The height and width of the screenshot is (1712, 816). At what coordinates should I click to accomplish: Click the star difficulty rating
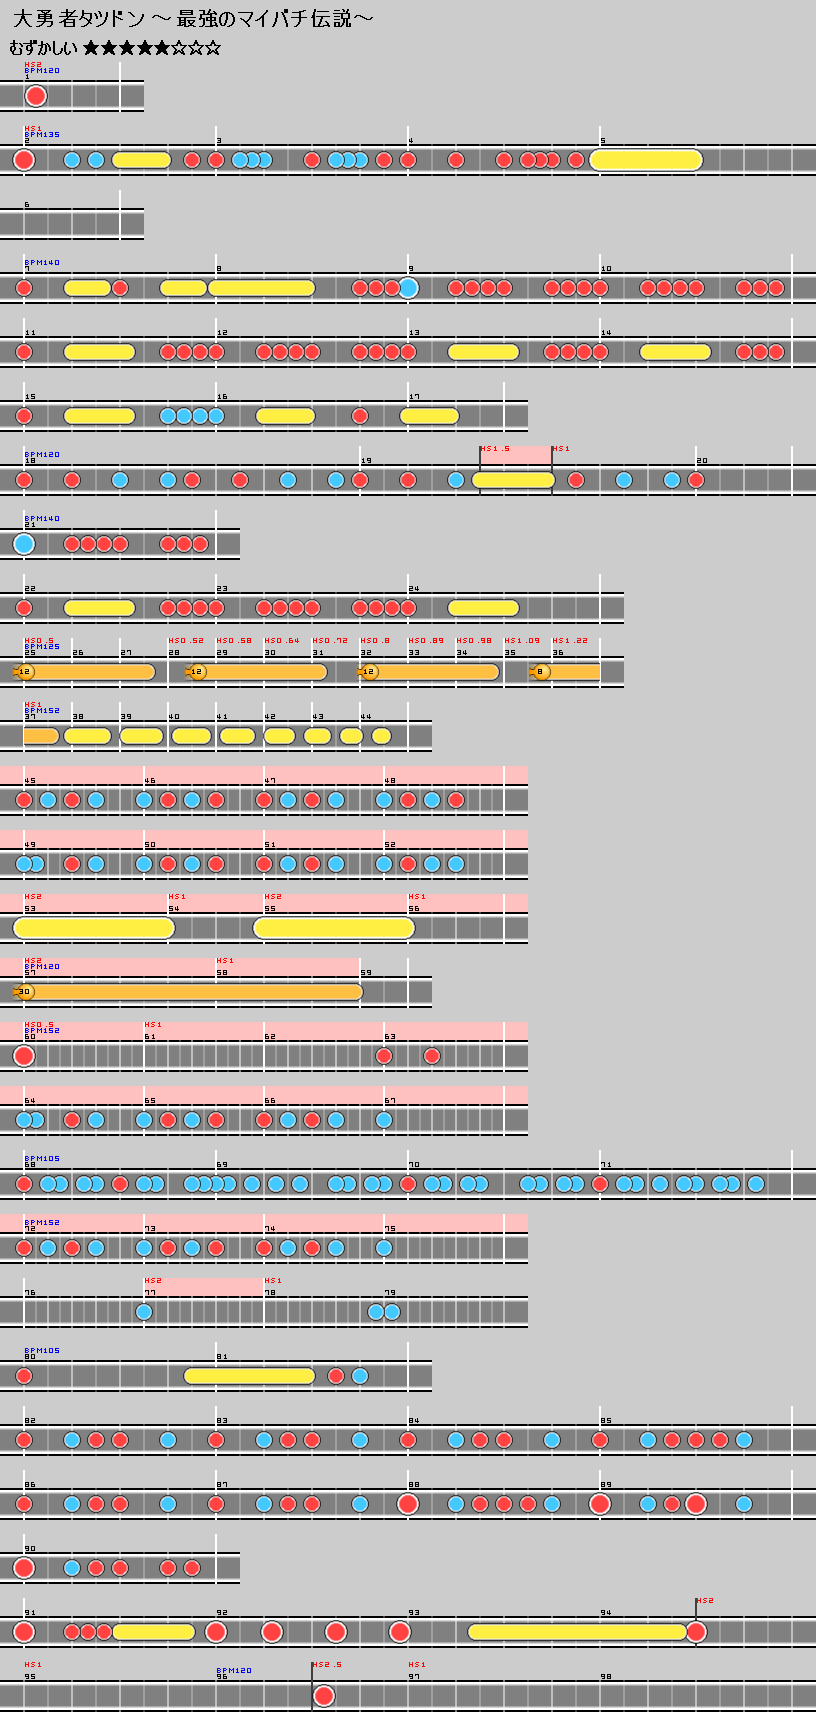tap(152, 48)
